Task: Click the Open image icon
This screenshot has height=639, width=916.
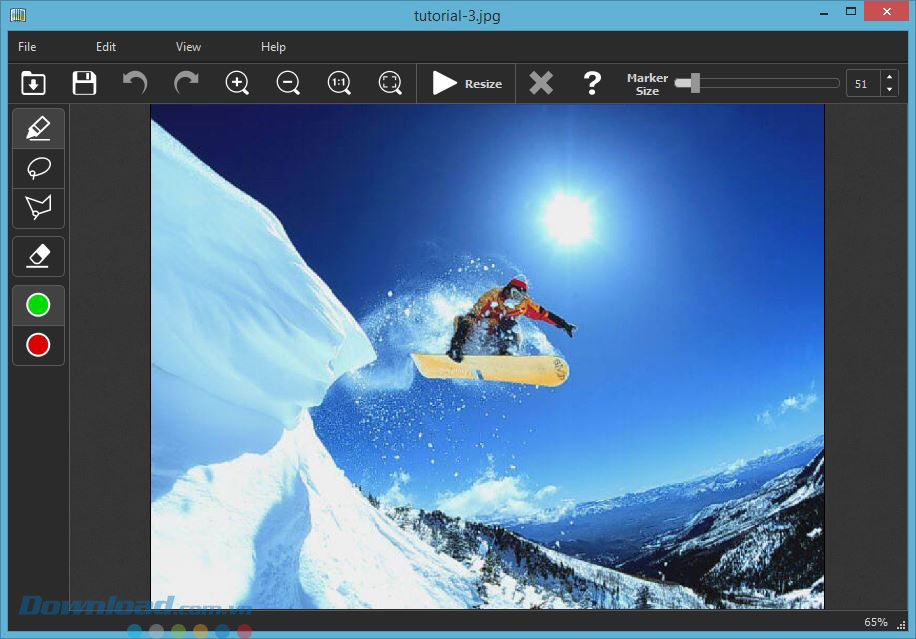Action: coord(34,83)
